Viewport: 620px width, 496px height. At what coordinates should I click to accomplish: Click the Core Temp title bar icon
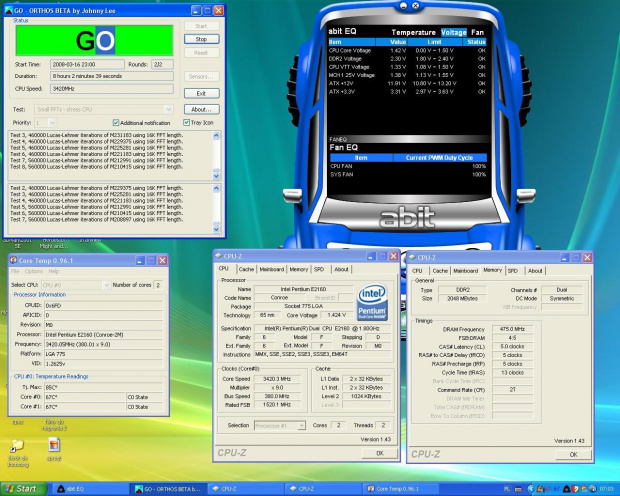13,260
